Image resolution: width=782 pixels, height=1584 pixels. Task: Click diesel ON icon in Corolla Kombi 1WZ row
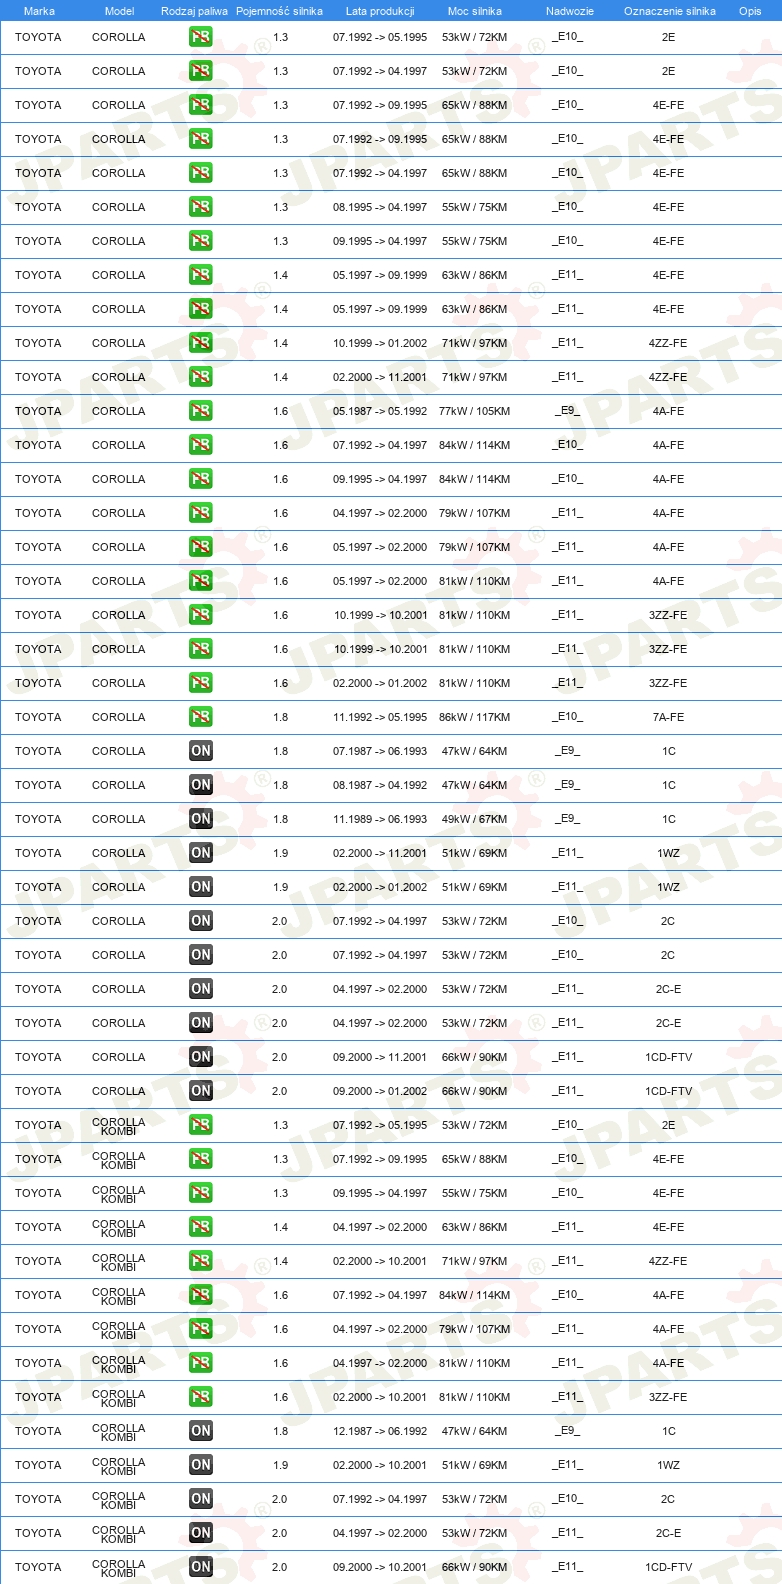[x=200, y=1465]
